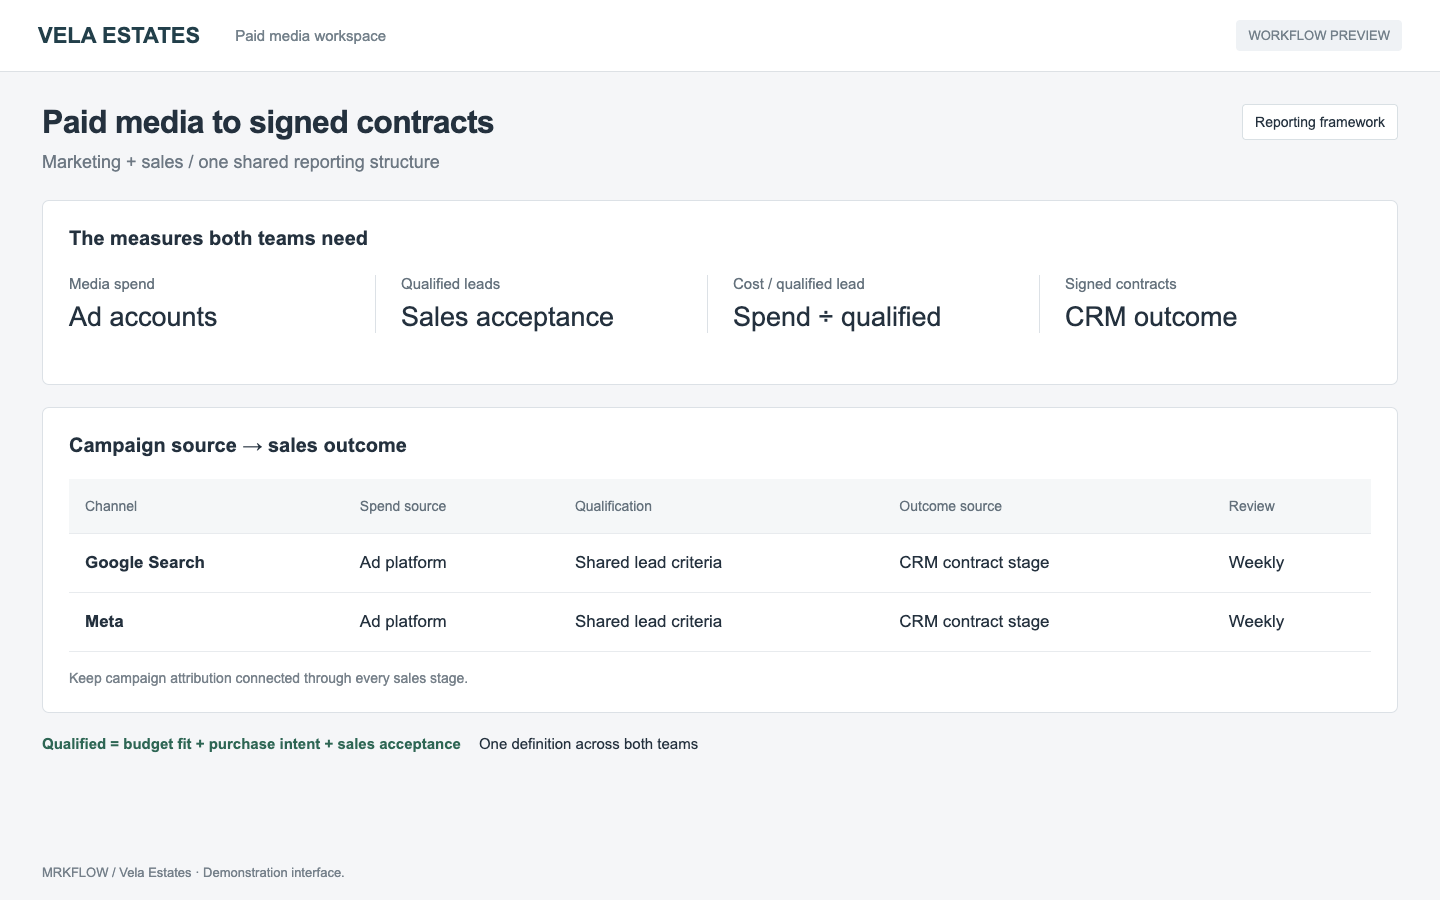Click the "Keep campaign attribution connected" table note
This screenshot has width=1440, height=900.
click(x=268, y=678)
